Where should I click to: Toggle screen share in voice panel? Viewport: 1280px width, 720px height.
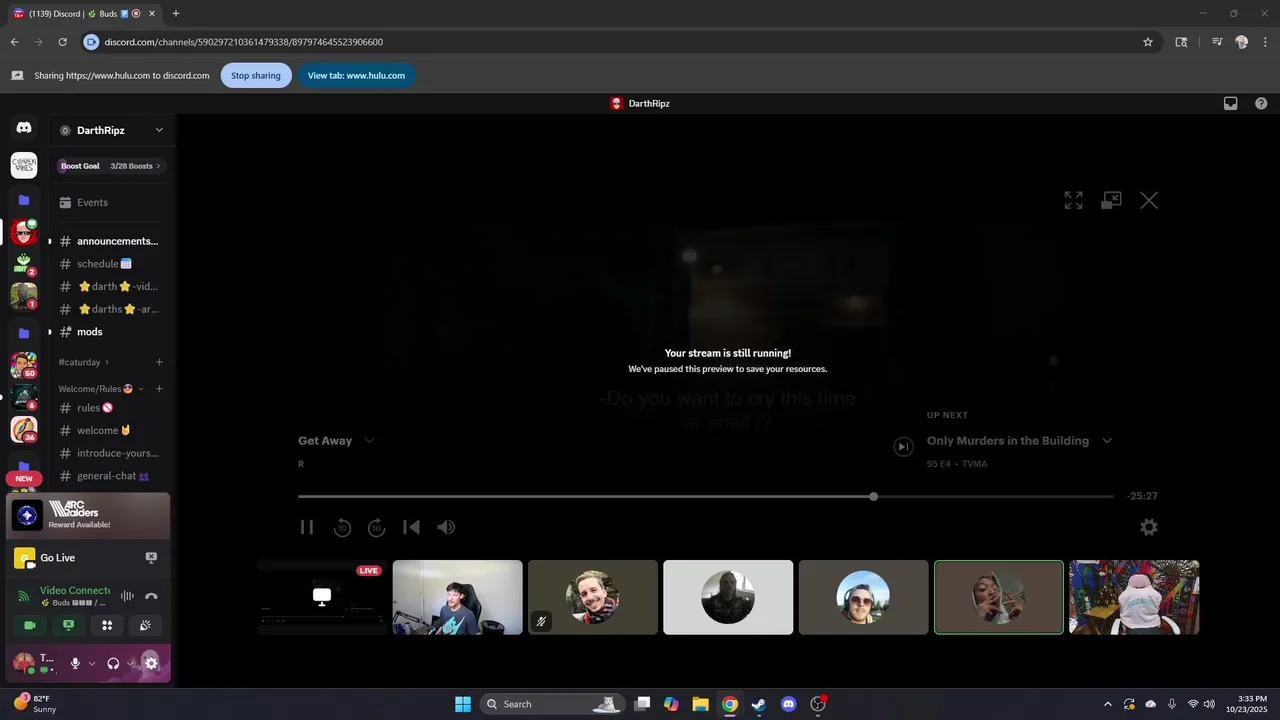tap(68, 625)
